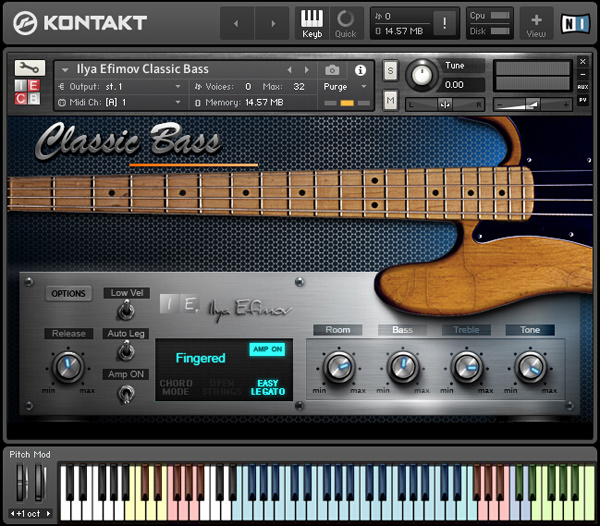Flip the Low Vel toggle switch
The image size is (600, 526).
pos(127,313)
